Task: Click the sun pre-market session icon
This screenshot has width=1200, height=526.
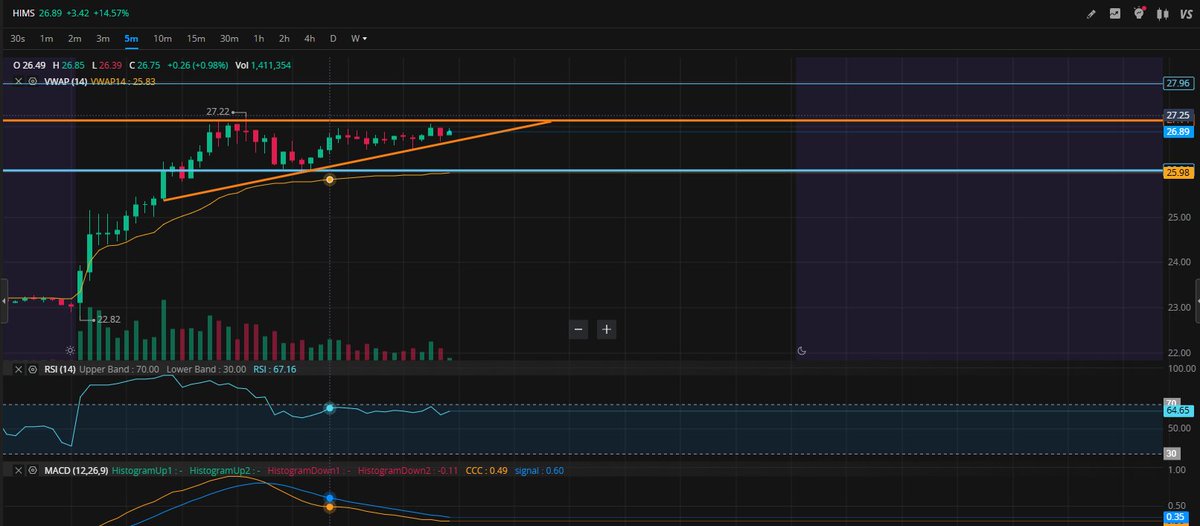Action: pyautogui.click(x=70, y=350)
